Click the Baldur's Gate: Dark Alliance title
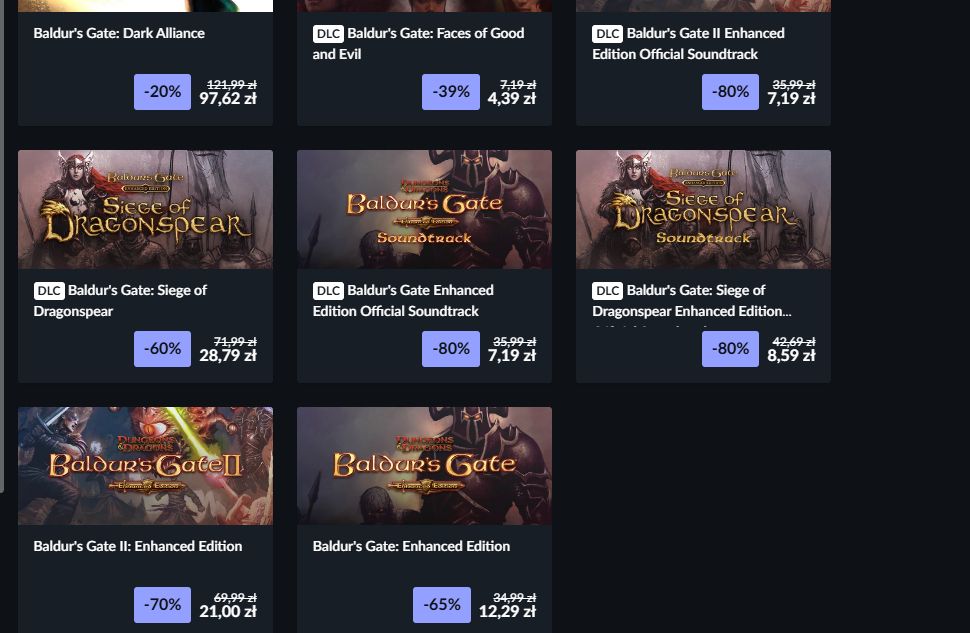970x633 pixels. pos(119,33)
